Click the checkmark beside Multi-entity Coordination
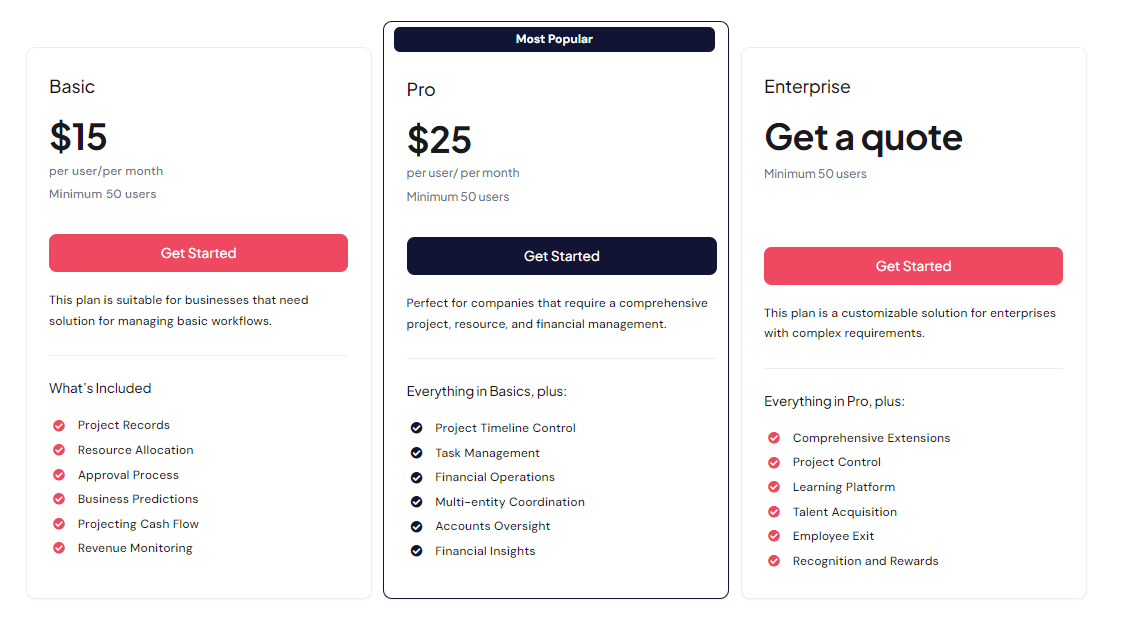Image resolution: width=1129 pixels, height=630 pixels. point(416,502)
